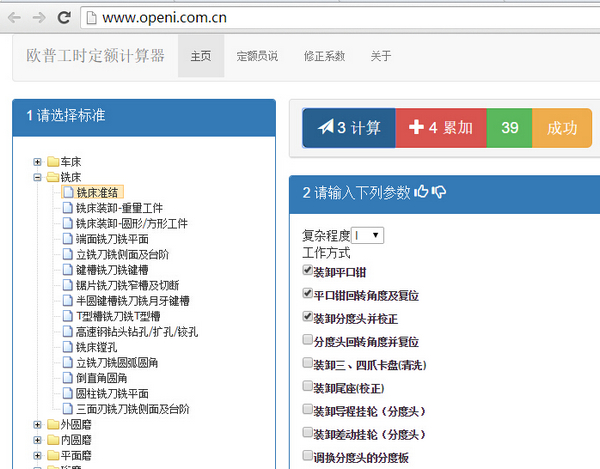Select 立铣刀铣圆弧圆角 tree item

tap(117, 363)
